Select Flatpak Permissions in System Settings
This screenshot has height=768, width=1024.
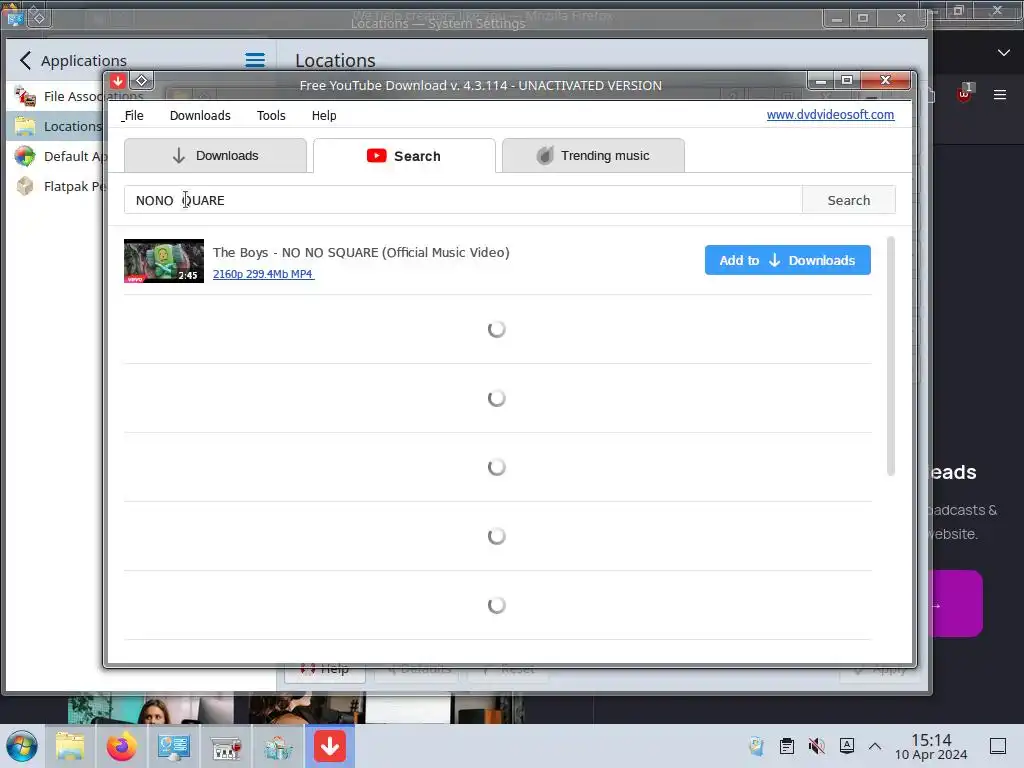coord(57,186)
